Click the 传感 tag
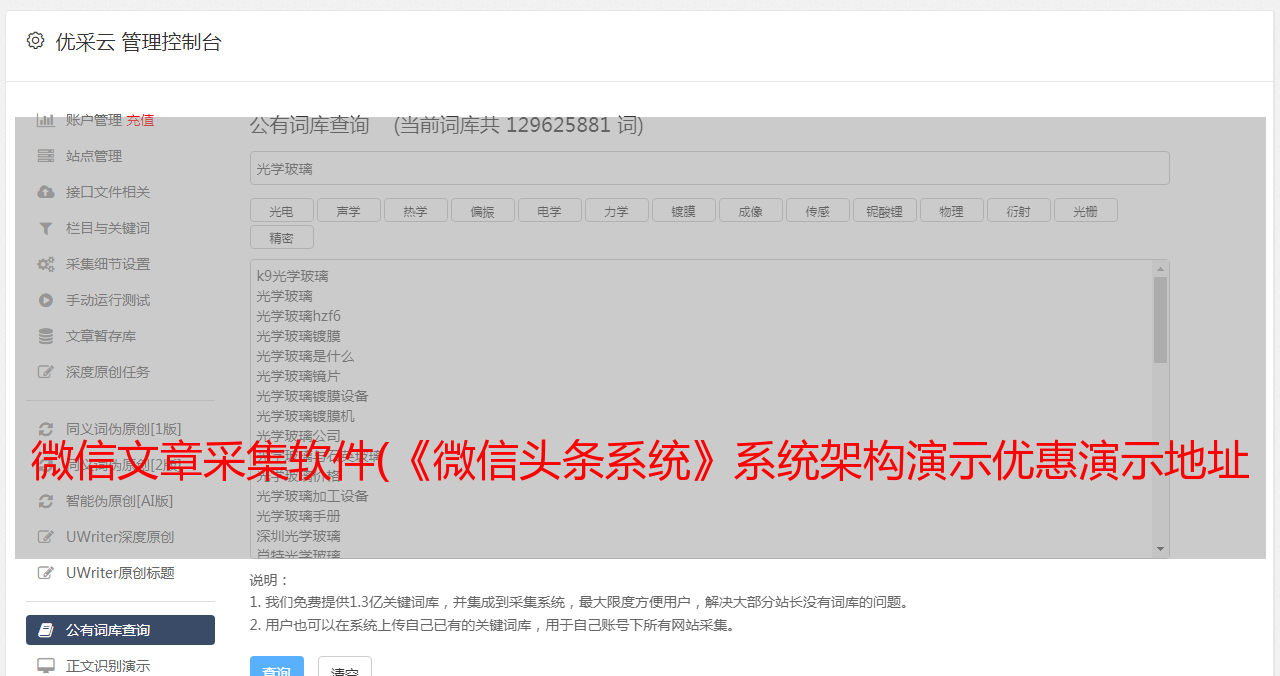Screen dimensions: 1280x676 point(817,210)
